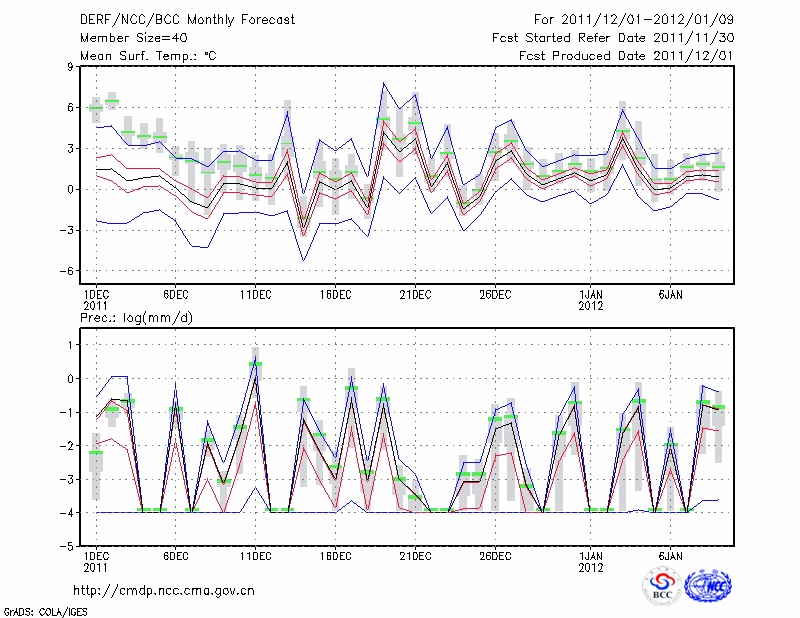Screen dimensions: 800x618
Task: Click 11DEC tick under the temperature chart
Action: (x=255, y=294)
